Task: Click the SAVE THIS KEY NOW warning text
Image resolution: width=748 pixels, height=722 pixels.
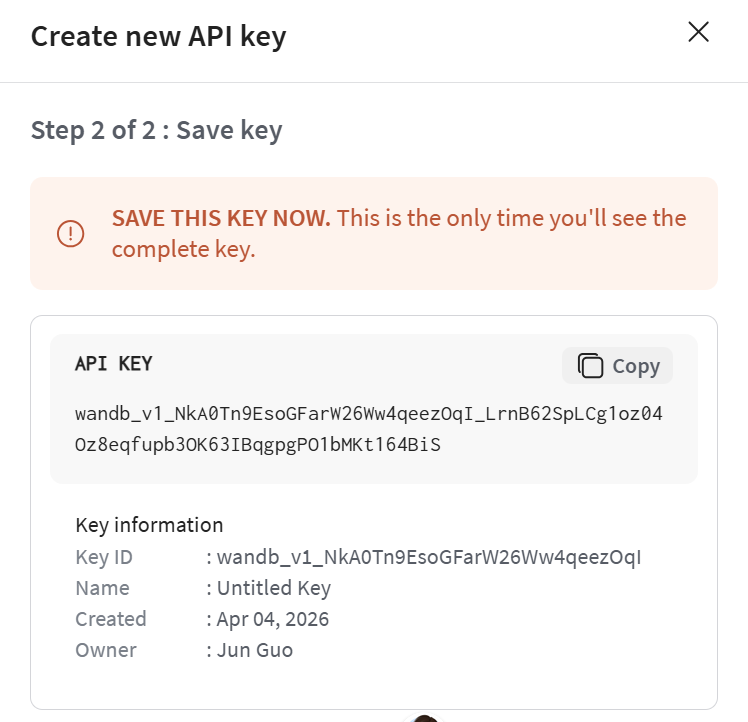Action: (x=221, y=218)
